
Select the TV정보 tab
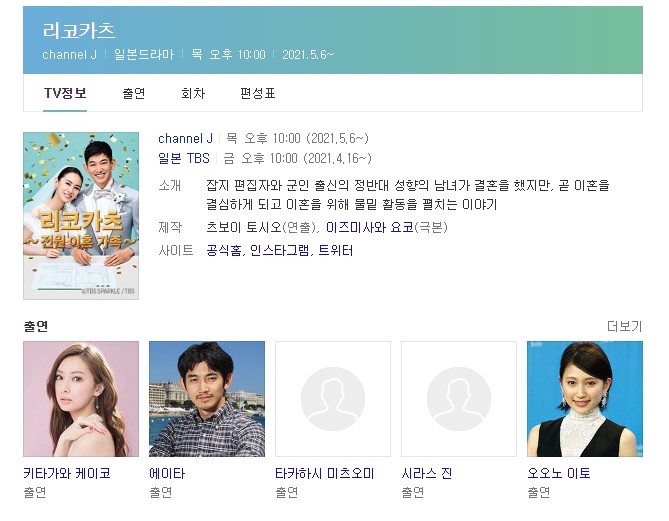pyautogui.click(x=65, y=93)
